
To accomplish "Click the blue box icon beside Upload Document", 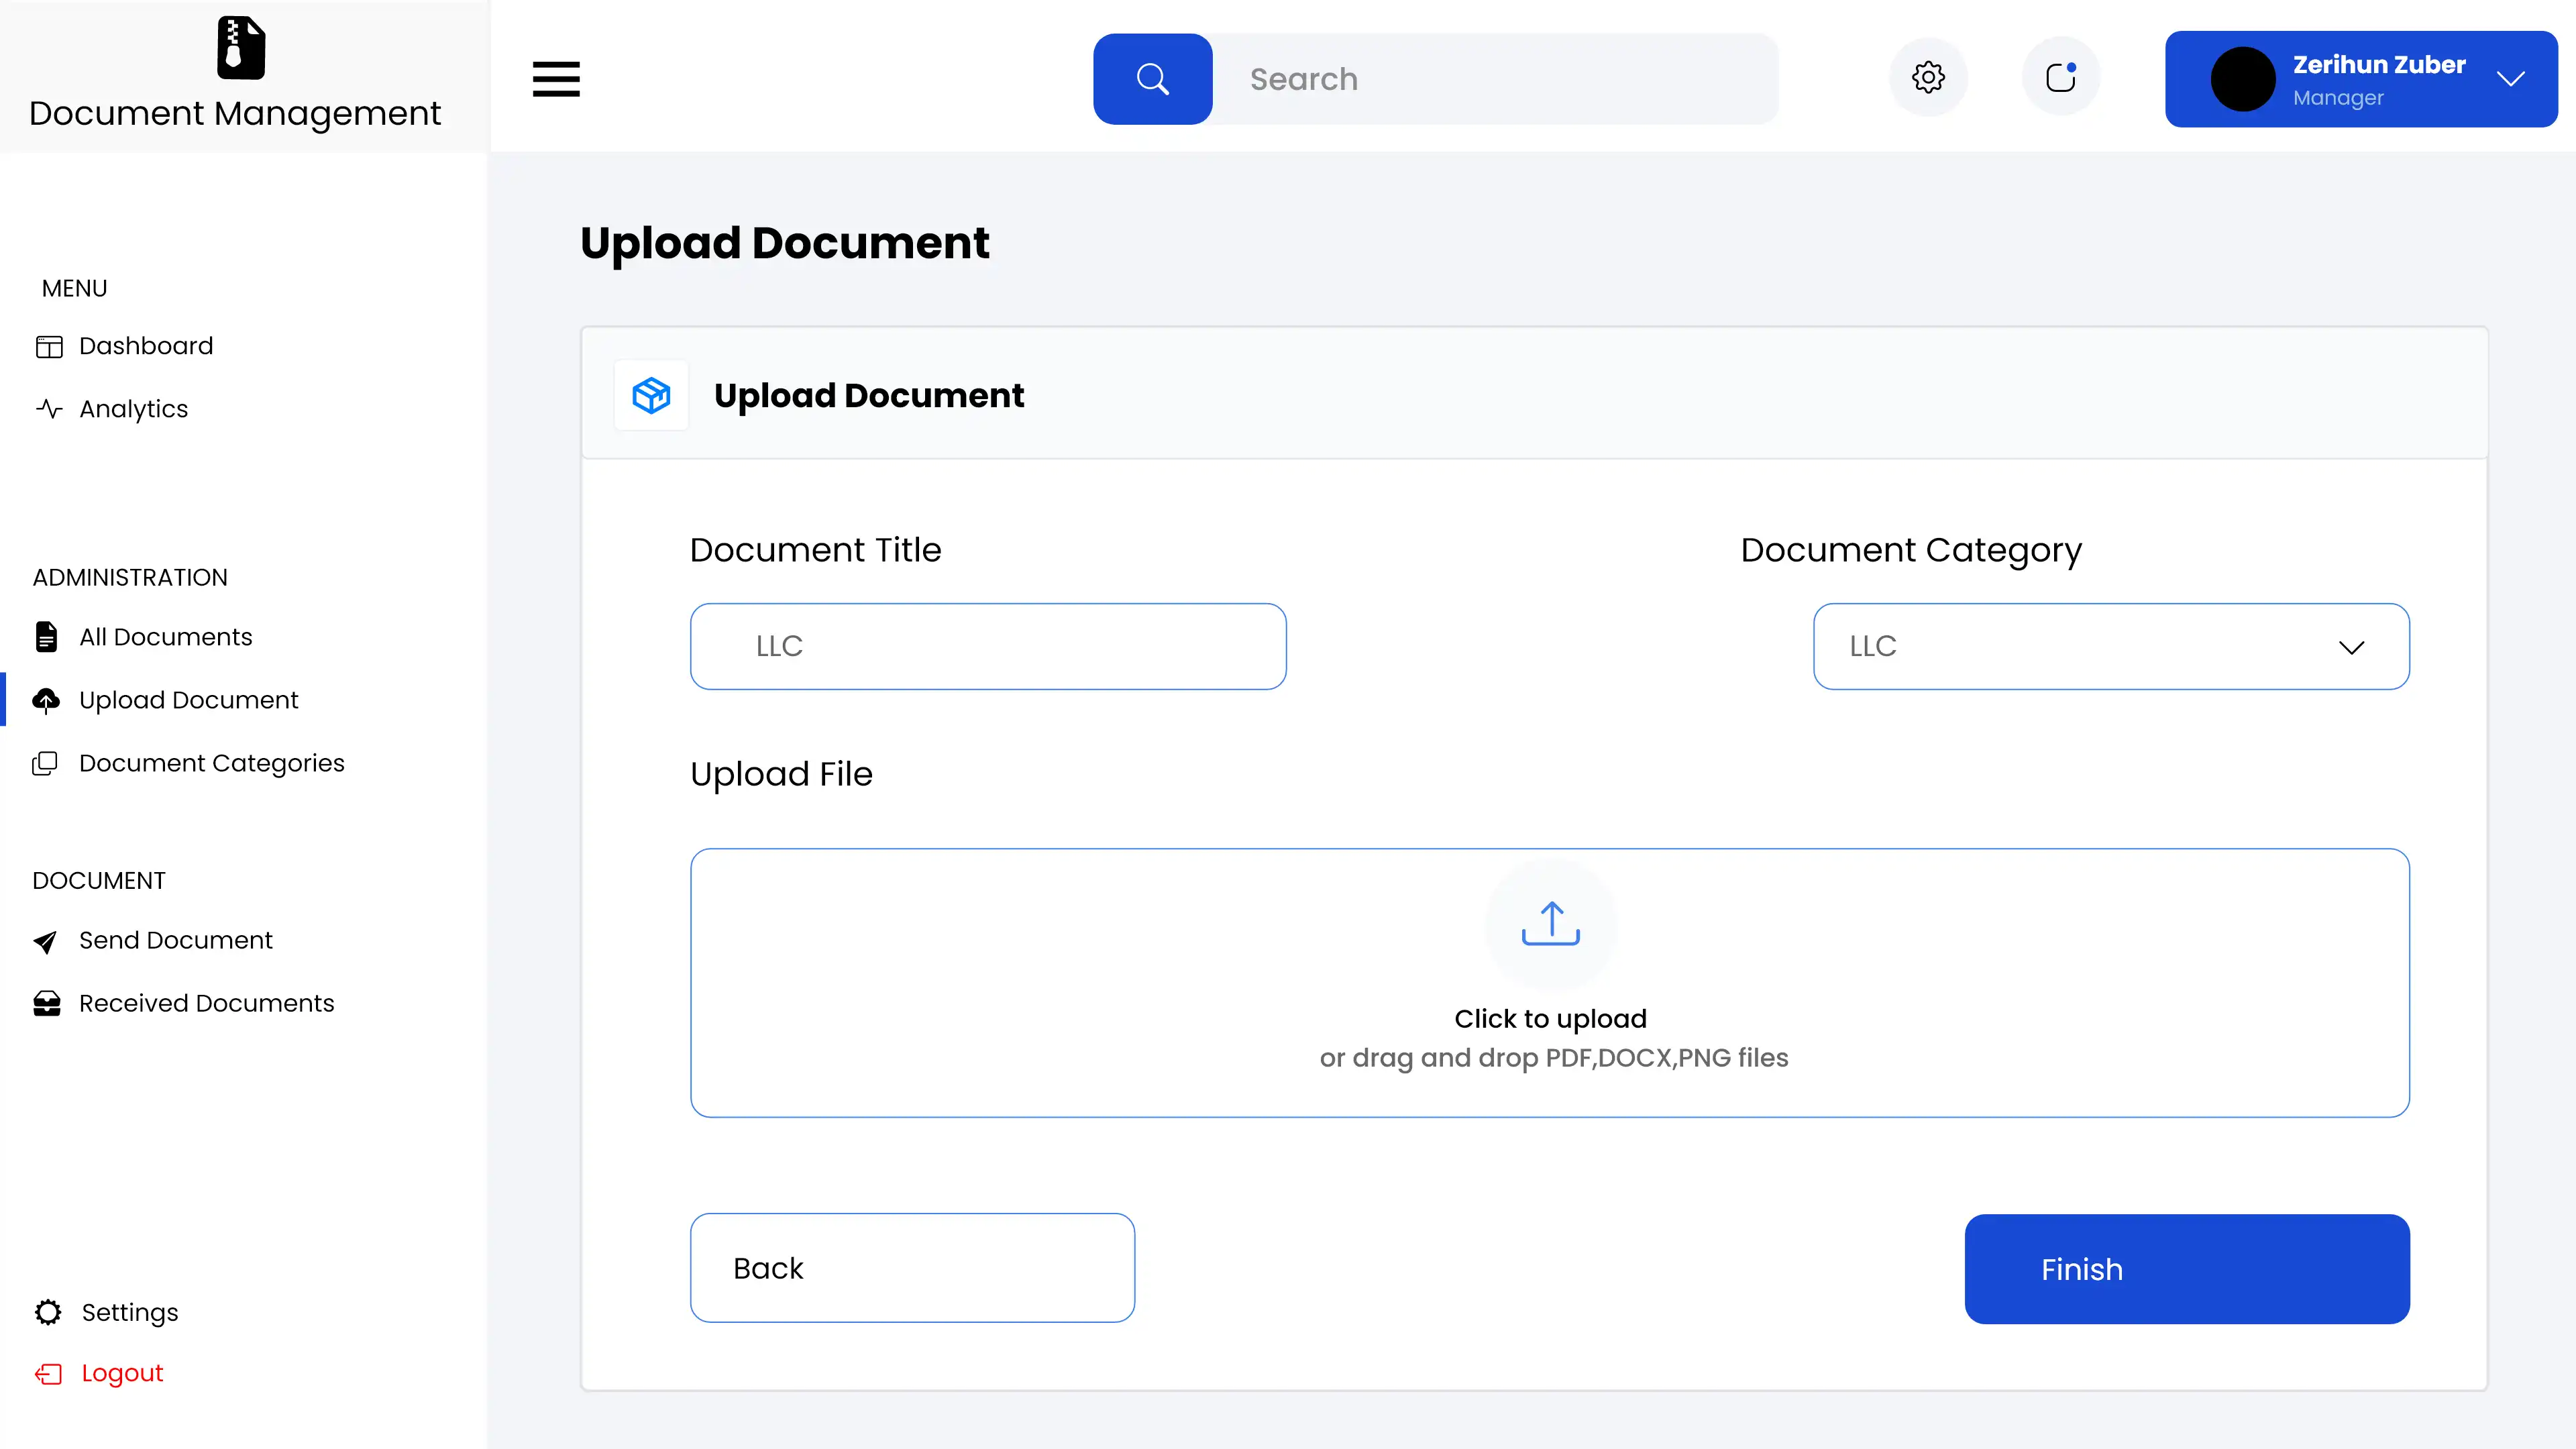I will [651, 395].
